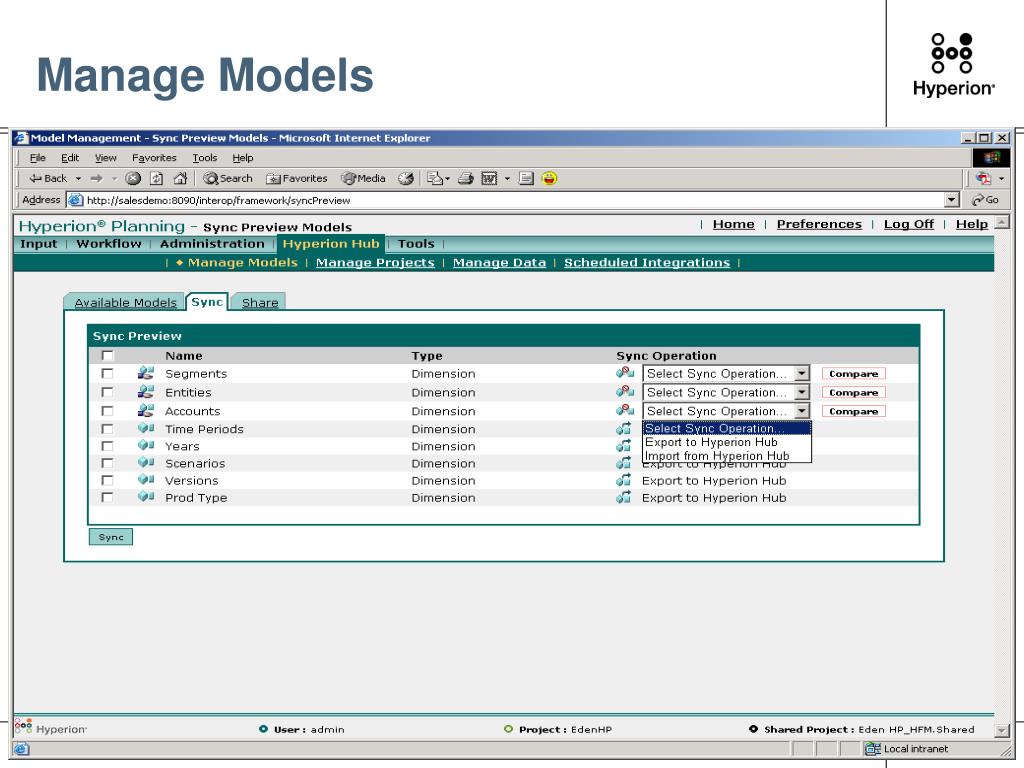
Task: Open Sync Operation dropdown for Accounts
Action: point(726,411)
